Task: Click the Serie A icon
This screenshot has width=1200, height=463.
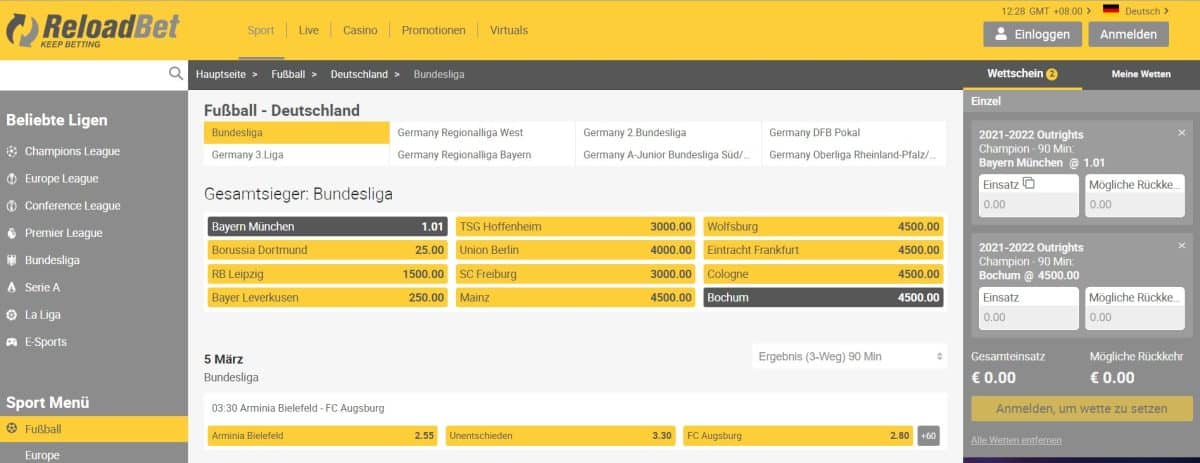Action: pos(12,287)
